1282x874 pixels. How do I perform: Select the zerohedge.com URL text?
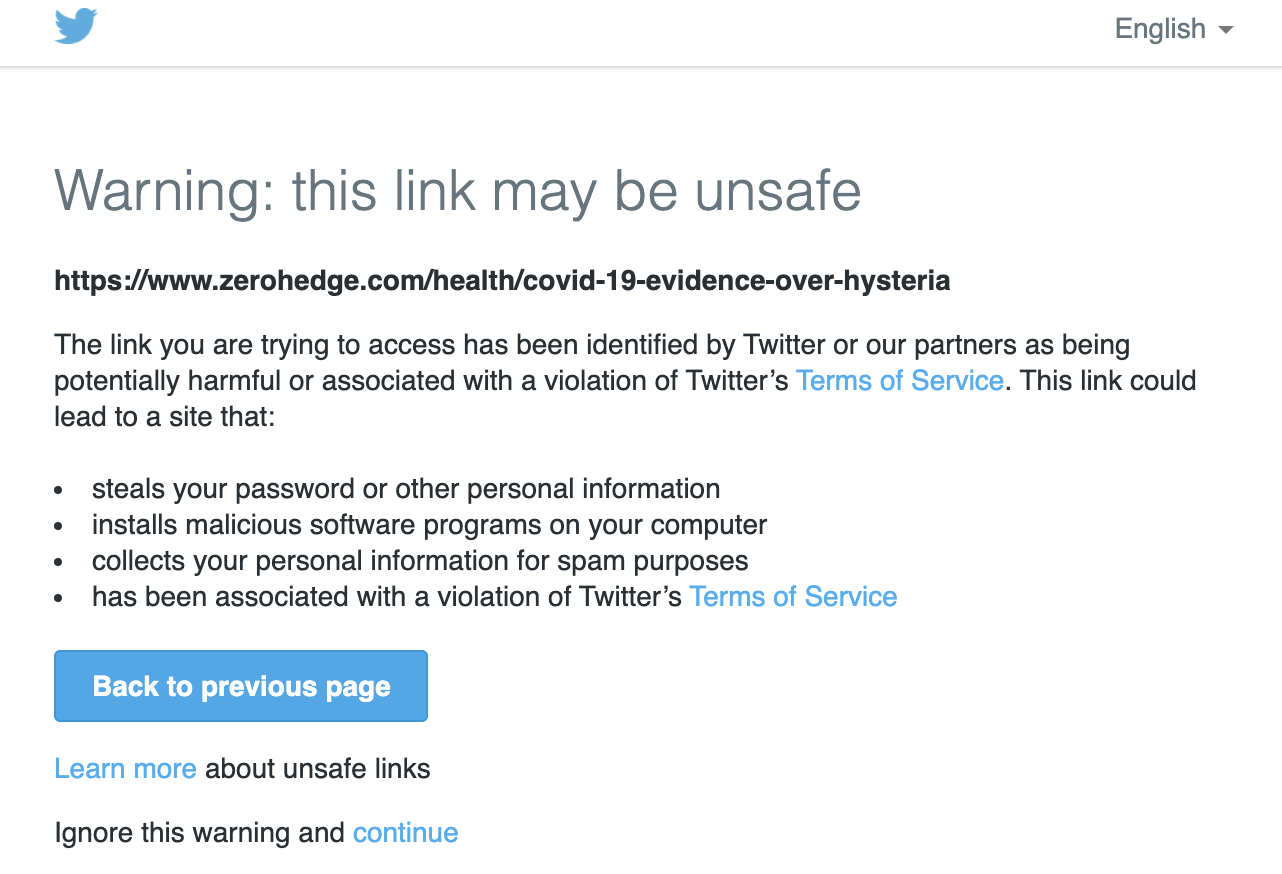(501, 281)
